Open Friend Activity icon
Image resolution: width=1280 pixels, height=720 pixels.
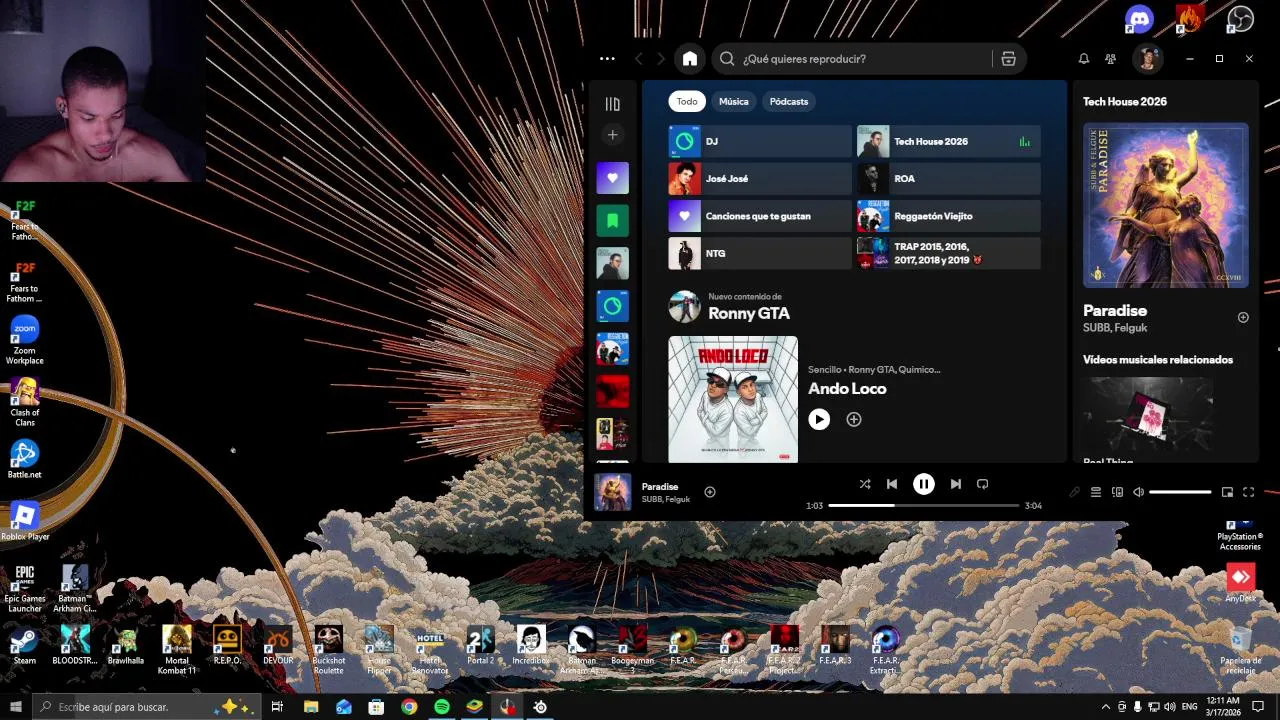click(1110, 59)
